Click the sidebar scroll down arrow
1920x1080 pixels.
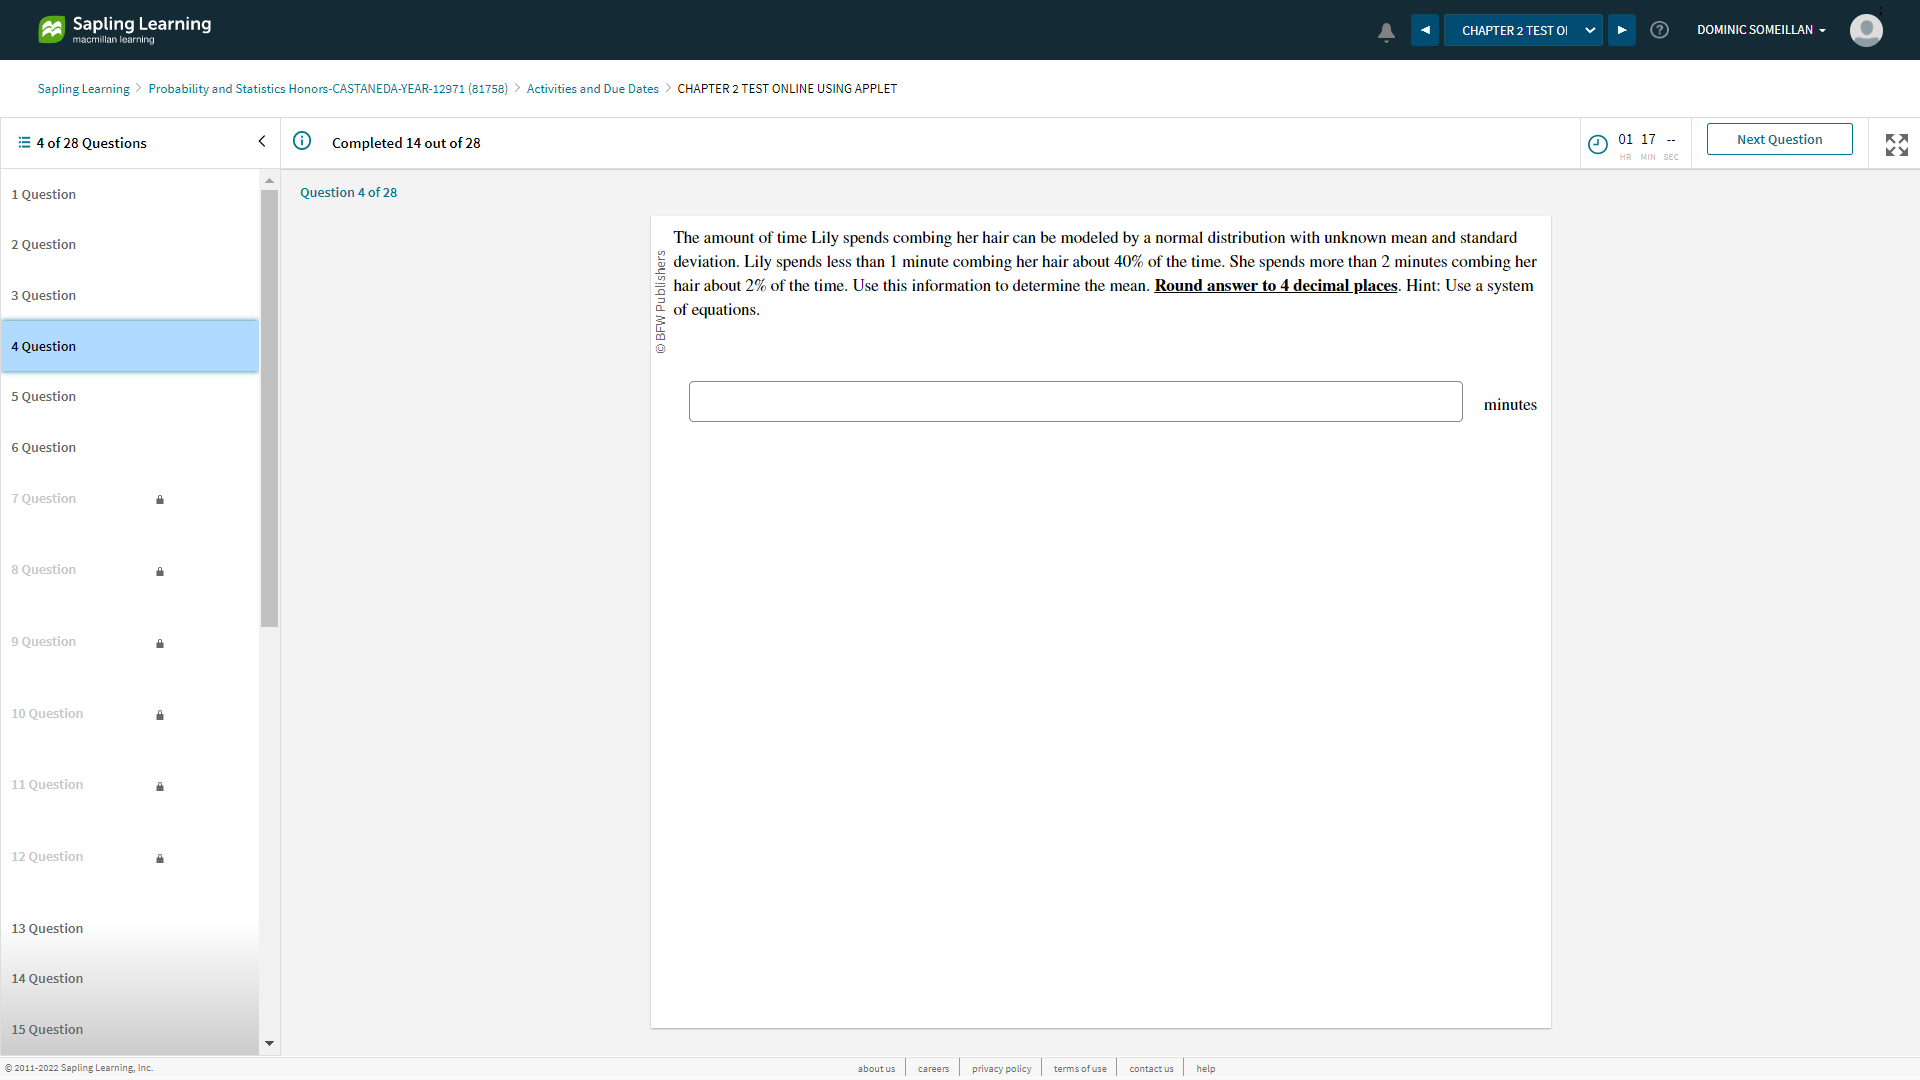[269, 1043]
